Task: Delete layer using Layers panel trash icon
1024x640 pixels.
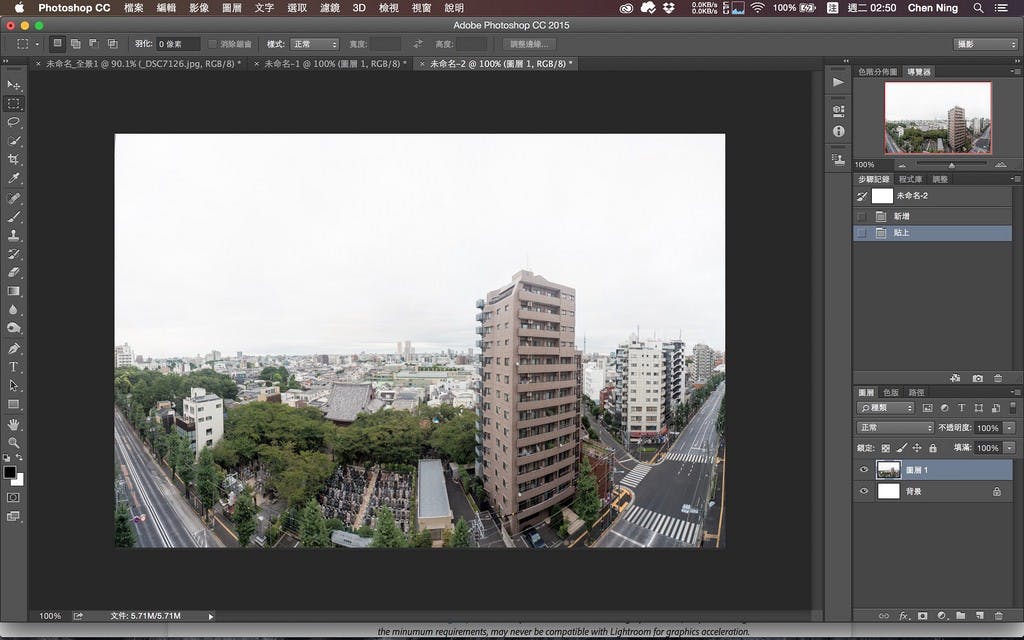Action: [997, 615]
